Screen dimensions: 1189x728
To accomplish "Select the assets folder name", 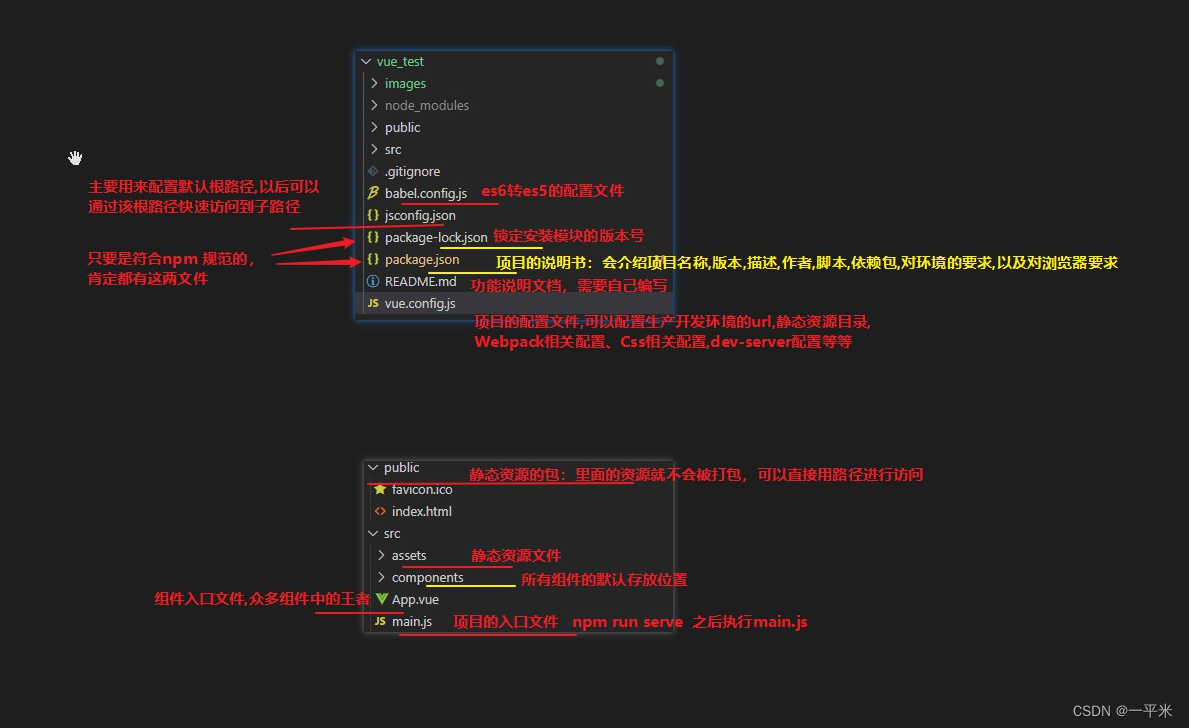I will point(409,556).
